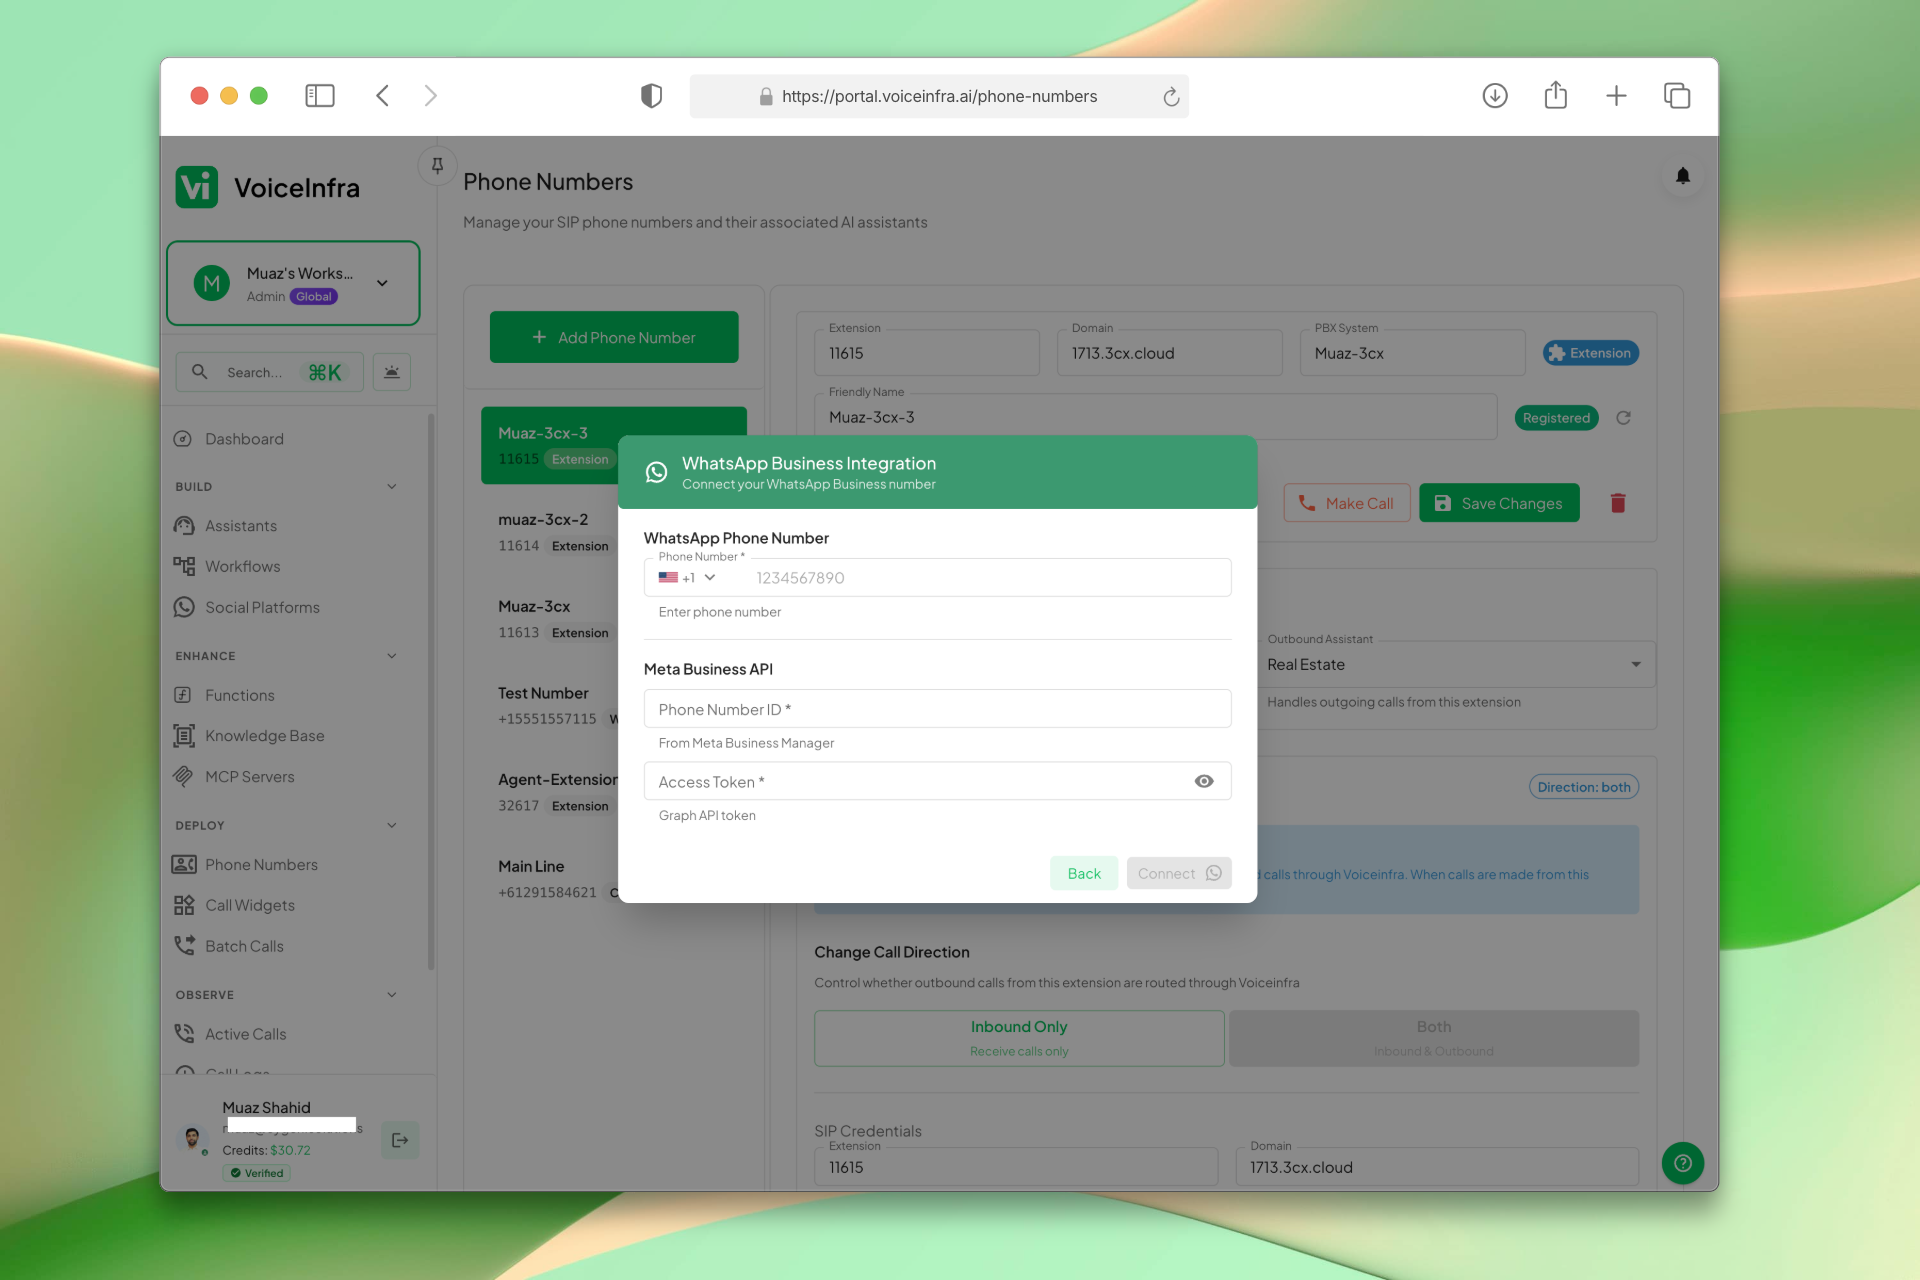
Task: Go forward in Safari
Action: point(431,96)
